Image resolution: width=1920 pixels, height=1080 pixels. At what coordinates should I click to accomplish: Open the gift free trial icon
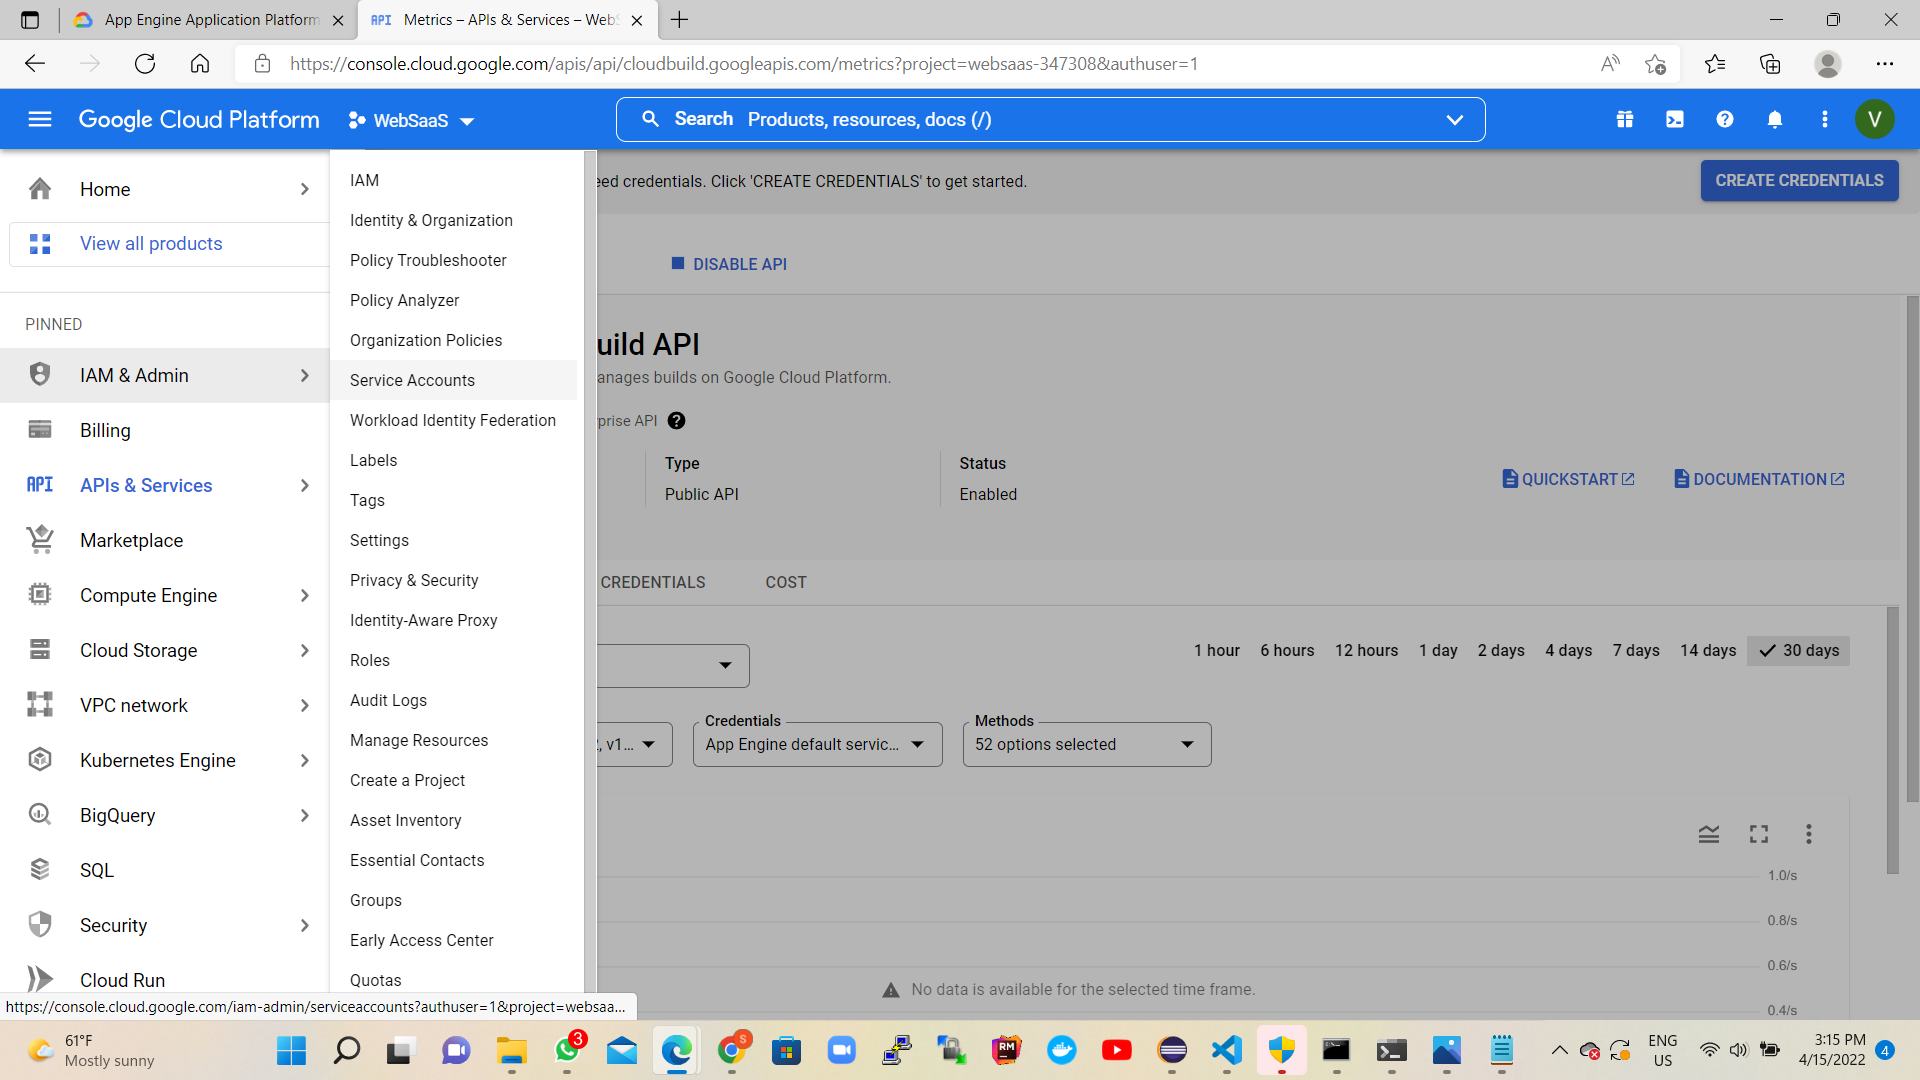tap(1625, 120)
